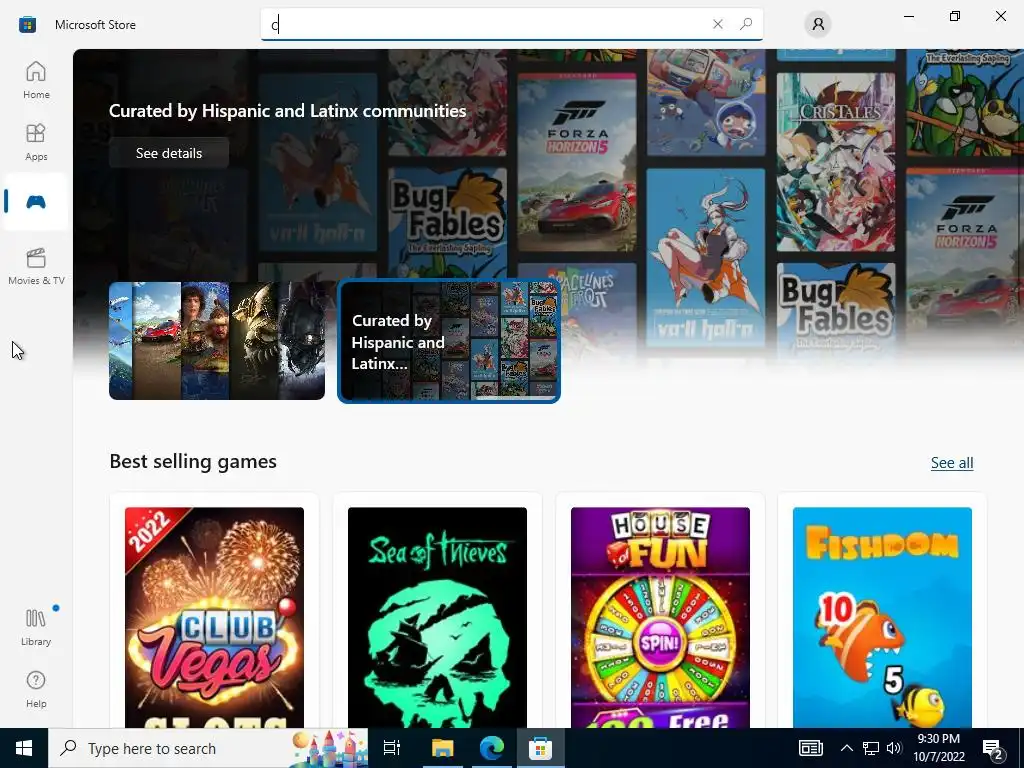Clear the search box with X icon

point(718,24)
